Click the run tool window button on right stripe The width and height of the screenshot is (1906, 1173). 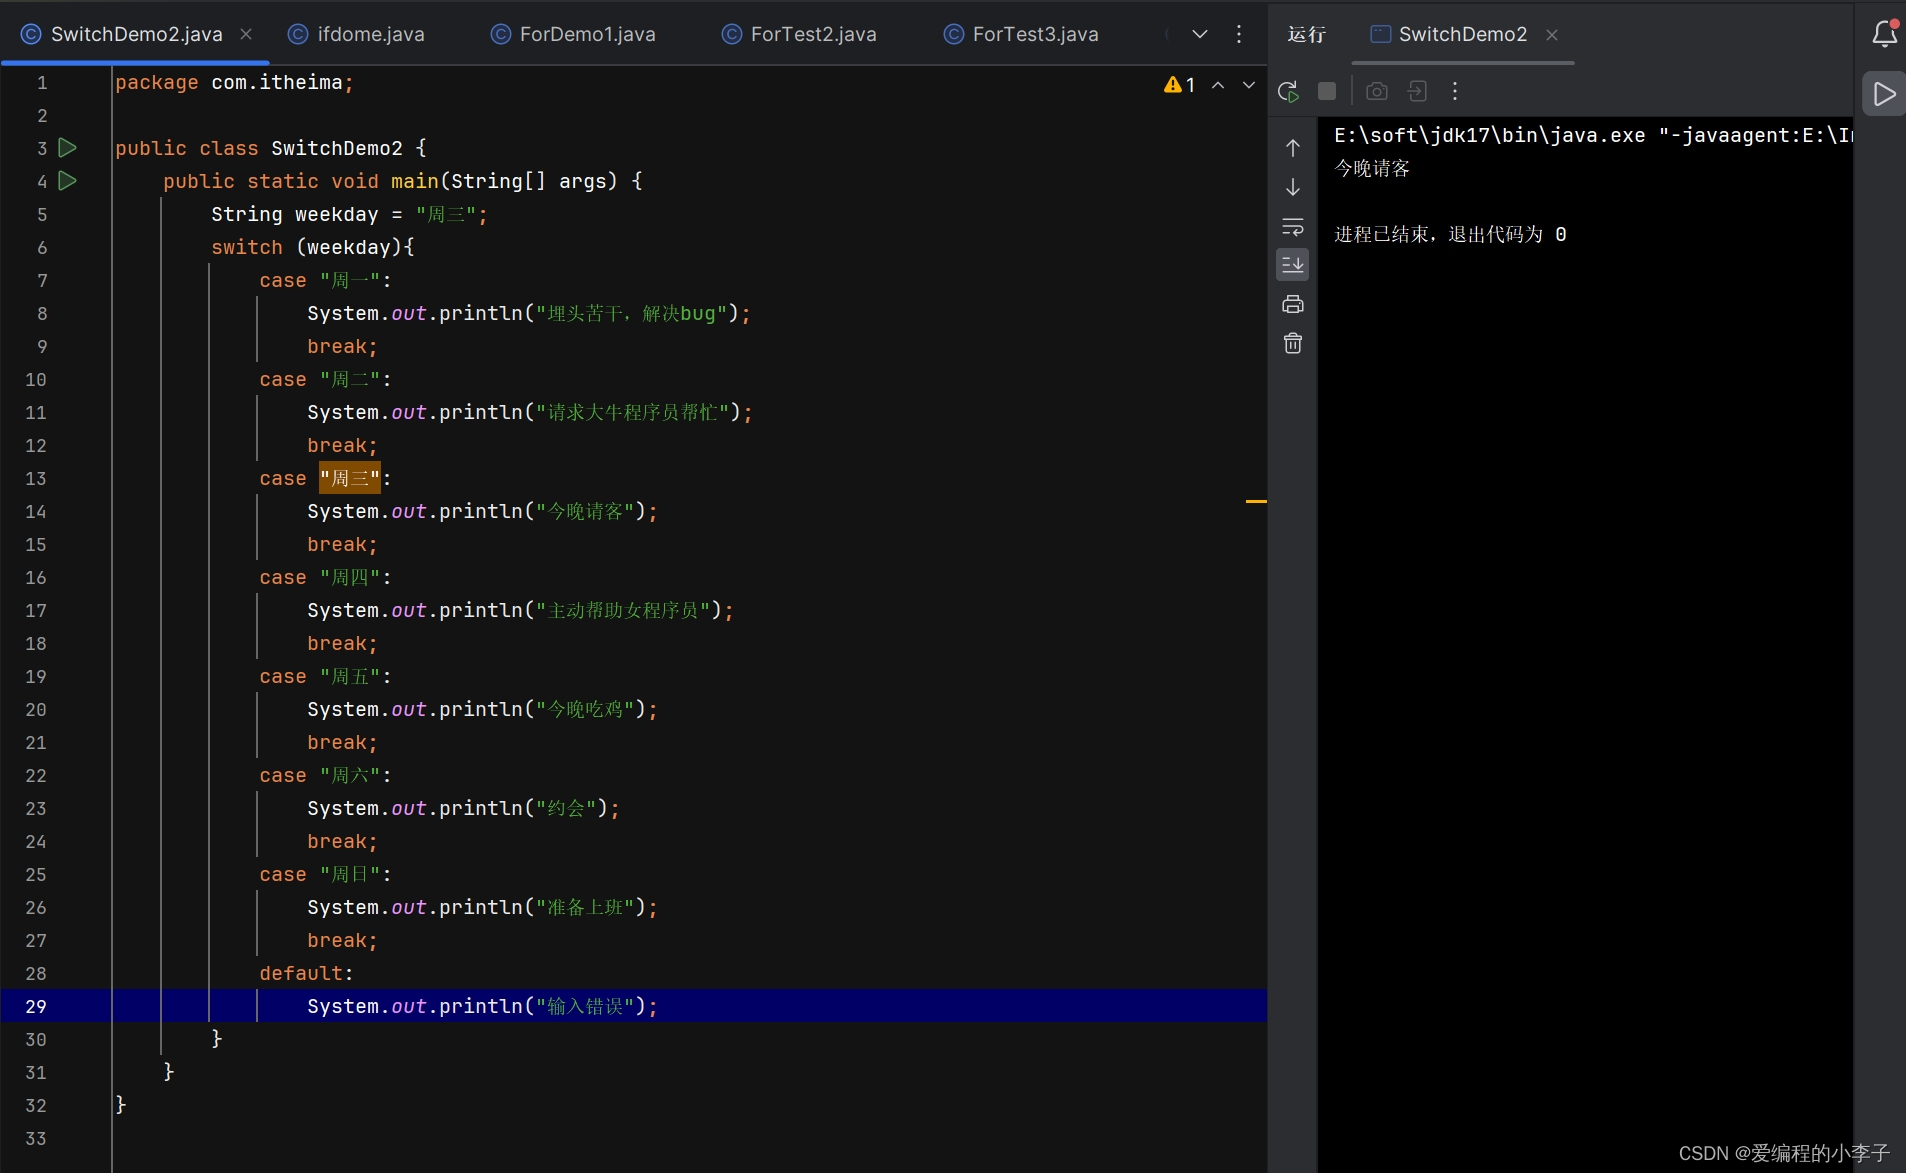(x=1884, y=94)
